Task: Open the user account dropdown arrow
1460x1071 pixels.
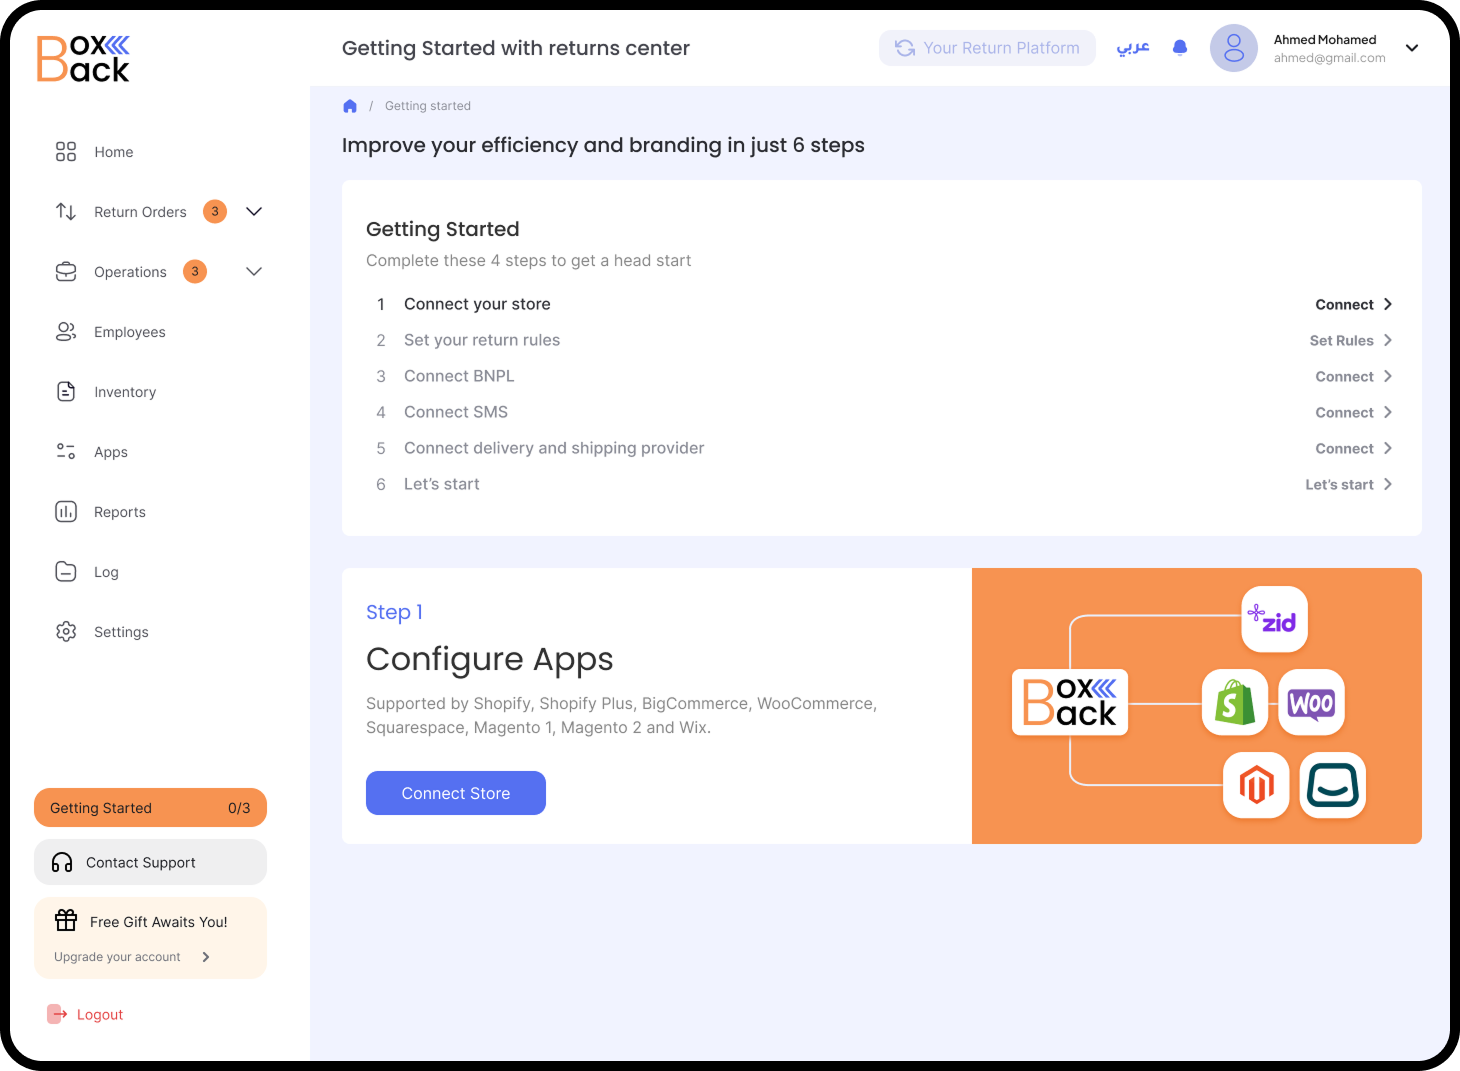Action: click(x=1412, y=48)
